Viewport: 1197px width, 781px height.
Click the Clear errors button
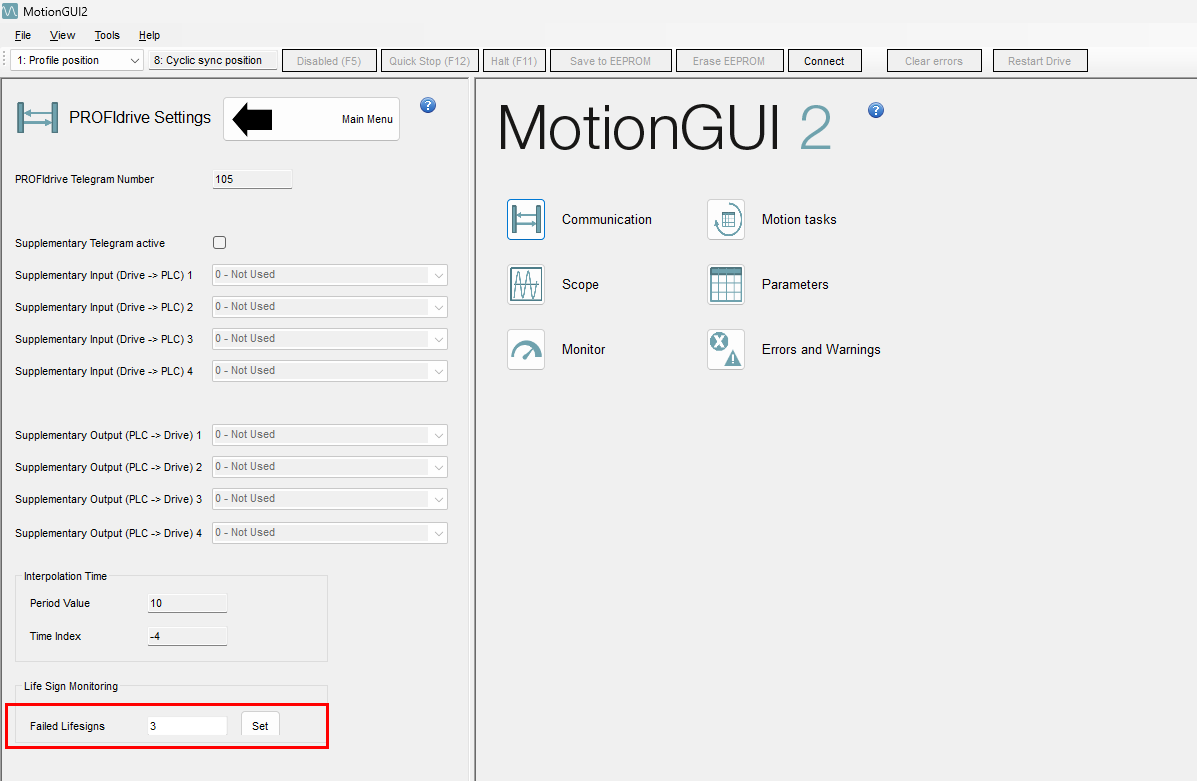point(934,61)
